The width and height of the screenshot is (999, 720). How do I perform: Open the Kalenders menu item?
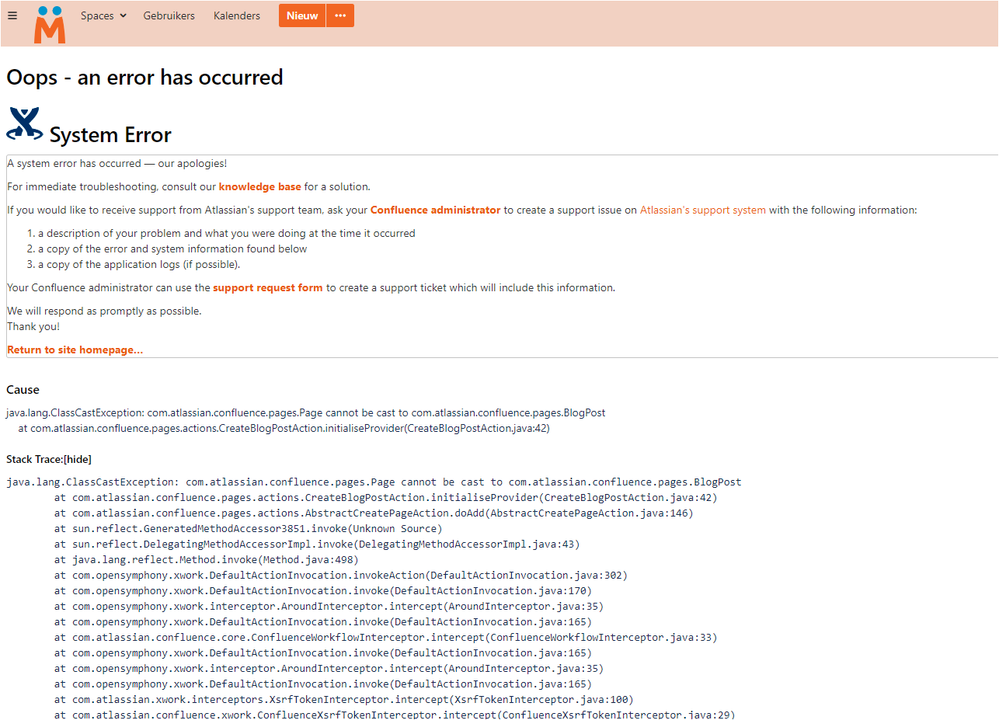coord(236,15)
